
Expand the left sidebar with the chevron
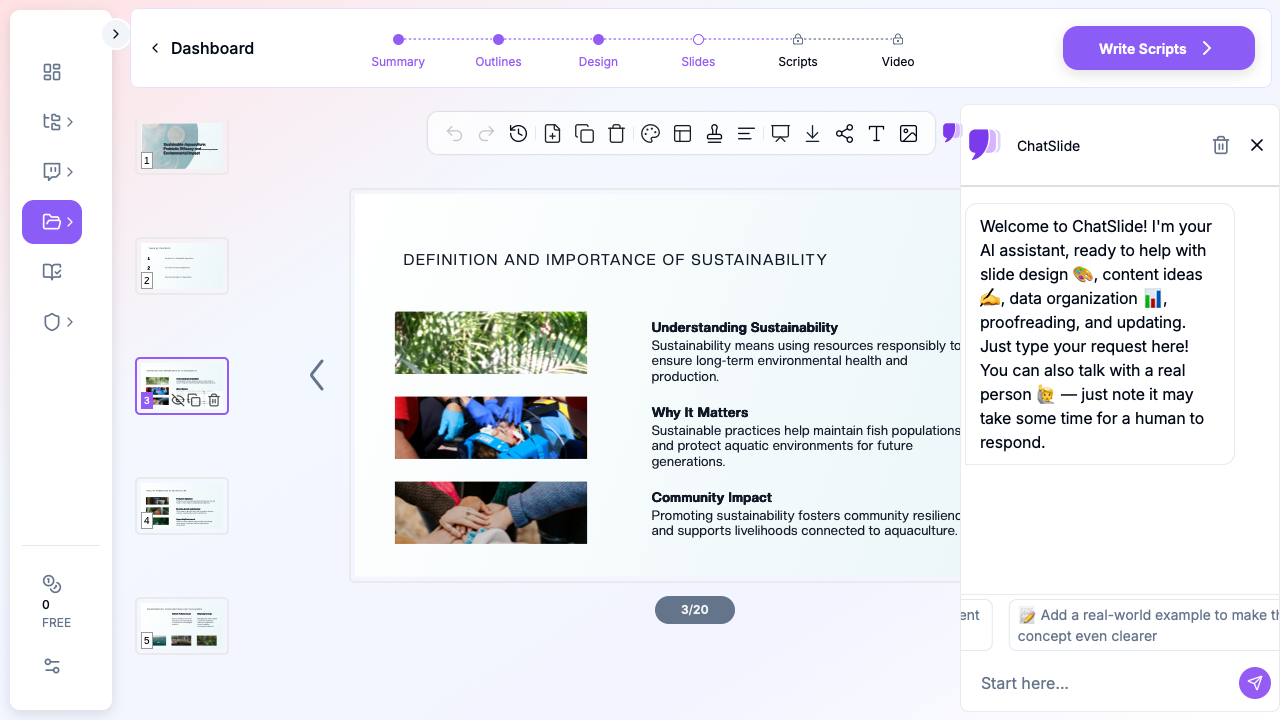tap(115, 34)
